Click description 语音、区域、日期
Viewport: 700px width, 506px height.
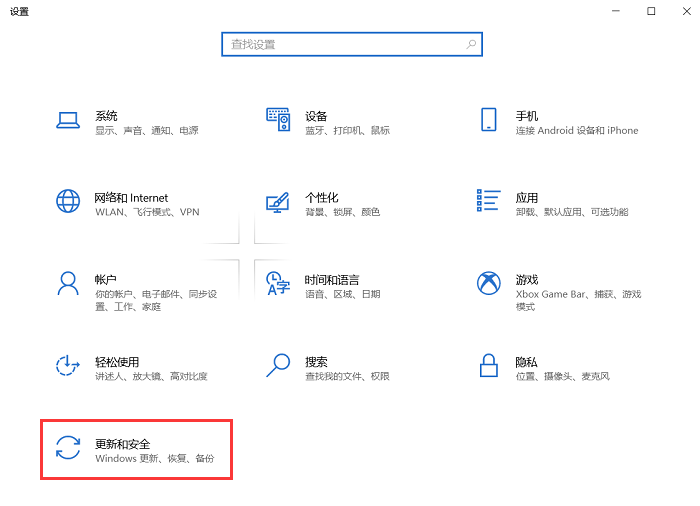coord(342,294)
